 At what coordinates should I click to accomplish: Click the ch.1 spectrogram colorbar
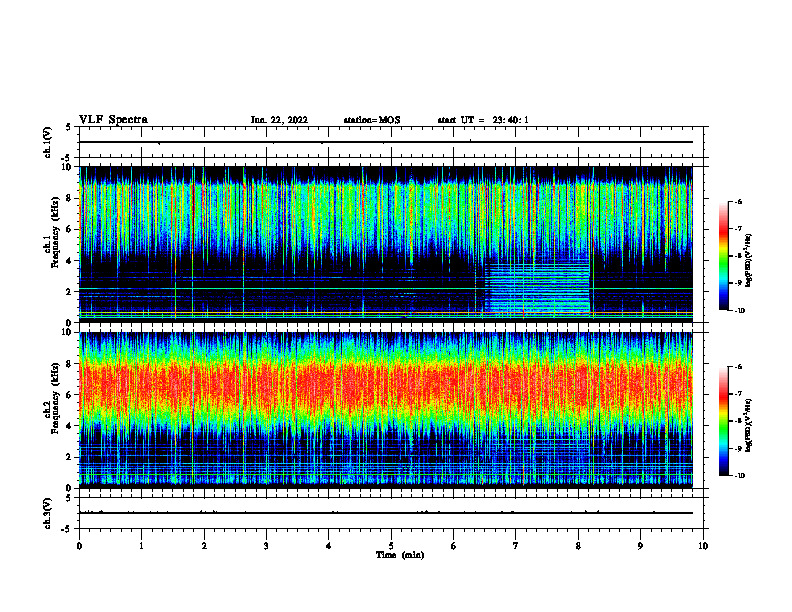(723, 256)
